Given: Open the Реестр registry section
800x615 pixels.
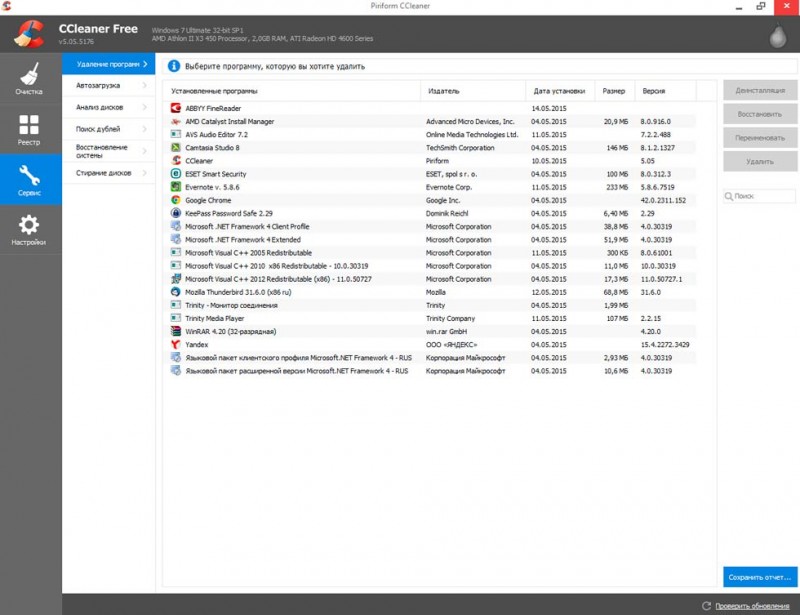Looking at the screenshot, I should tap(30, 129).
